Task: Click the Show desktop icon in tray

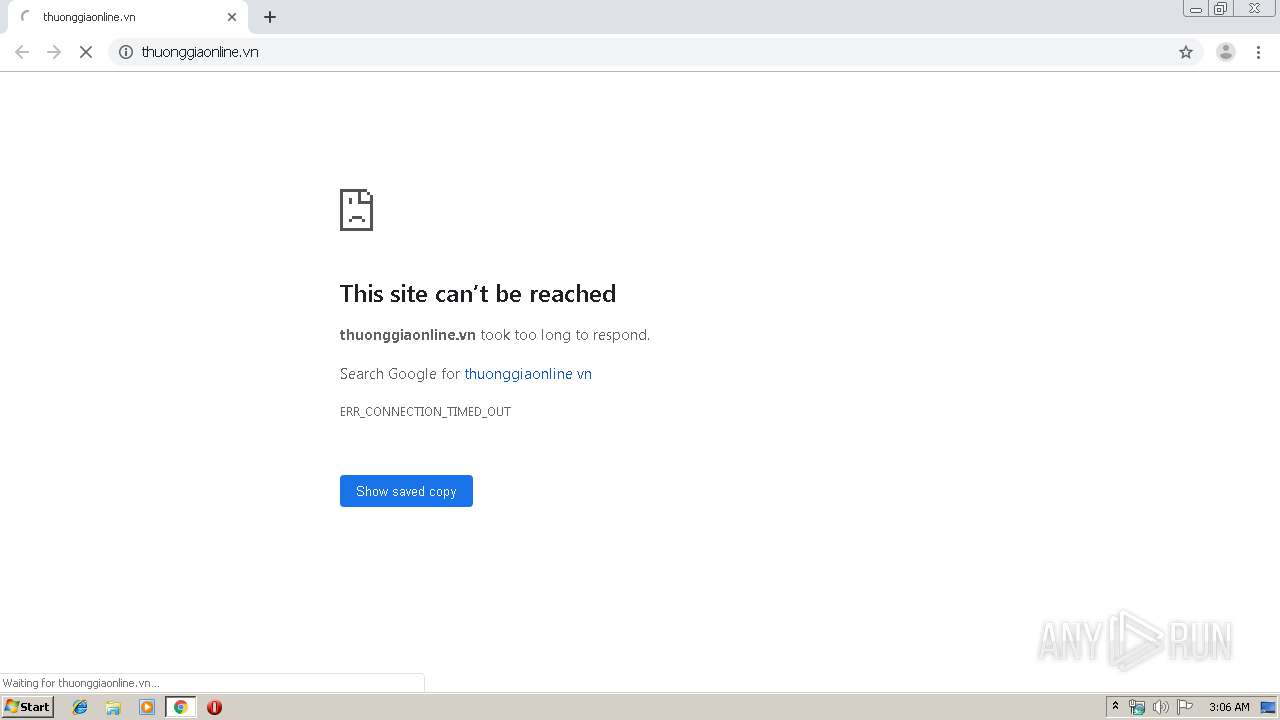Action: pyautogui.click(x=1268, y=707)
